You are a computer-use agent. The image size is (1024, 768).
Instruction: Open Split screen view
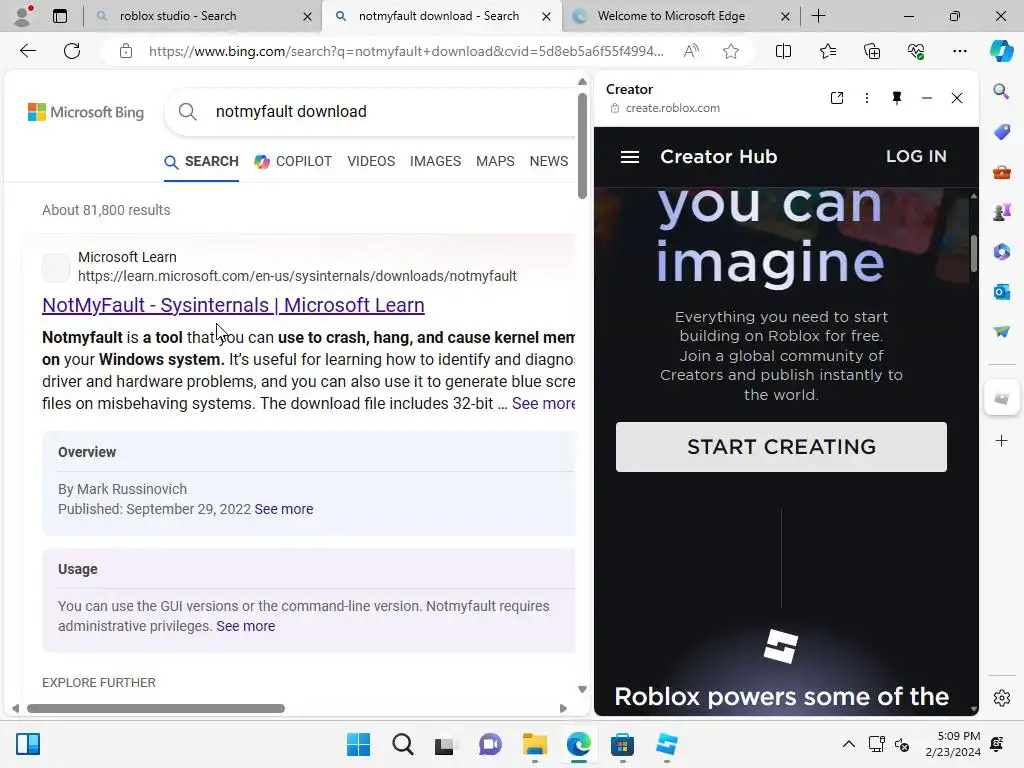point(783,51)
